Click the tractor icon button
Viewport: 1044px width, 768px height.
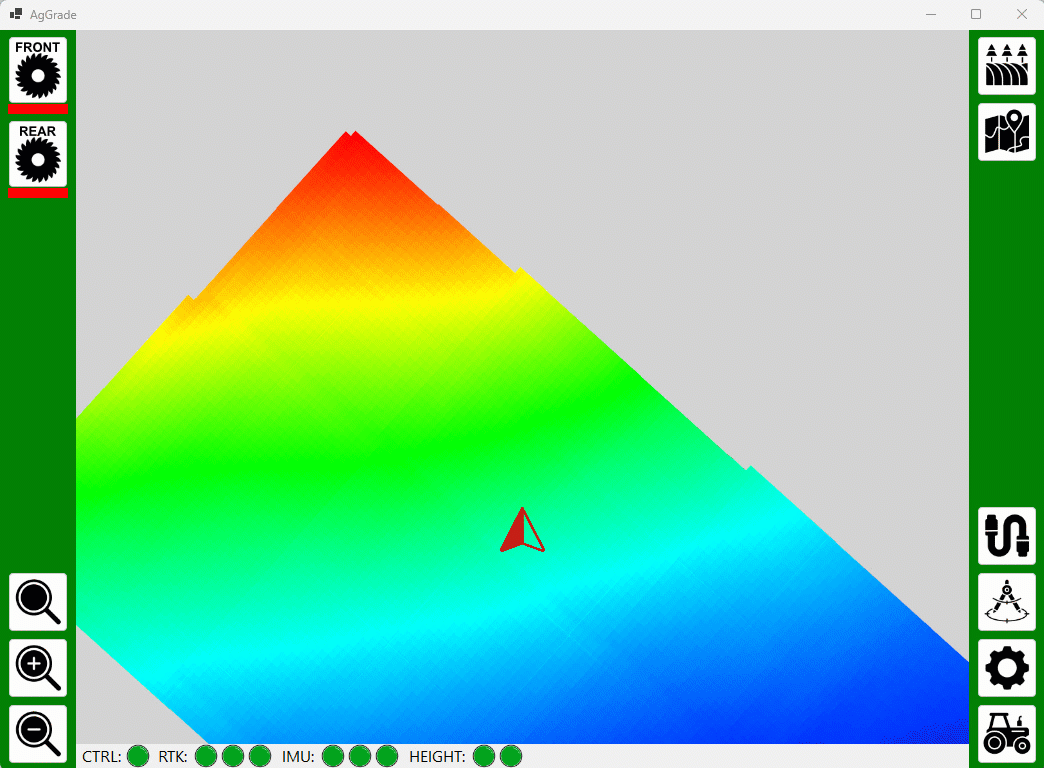pos(1007,734)
